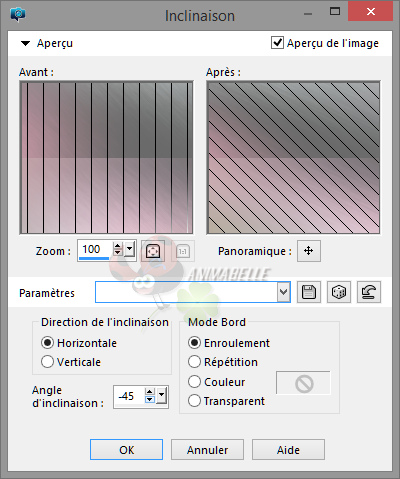
Task: Click the Panoramique pan cross icon
Action: (309, 251)
